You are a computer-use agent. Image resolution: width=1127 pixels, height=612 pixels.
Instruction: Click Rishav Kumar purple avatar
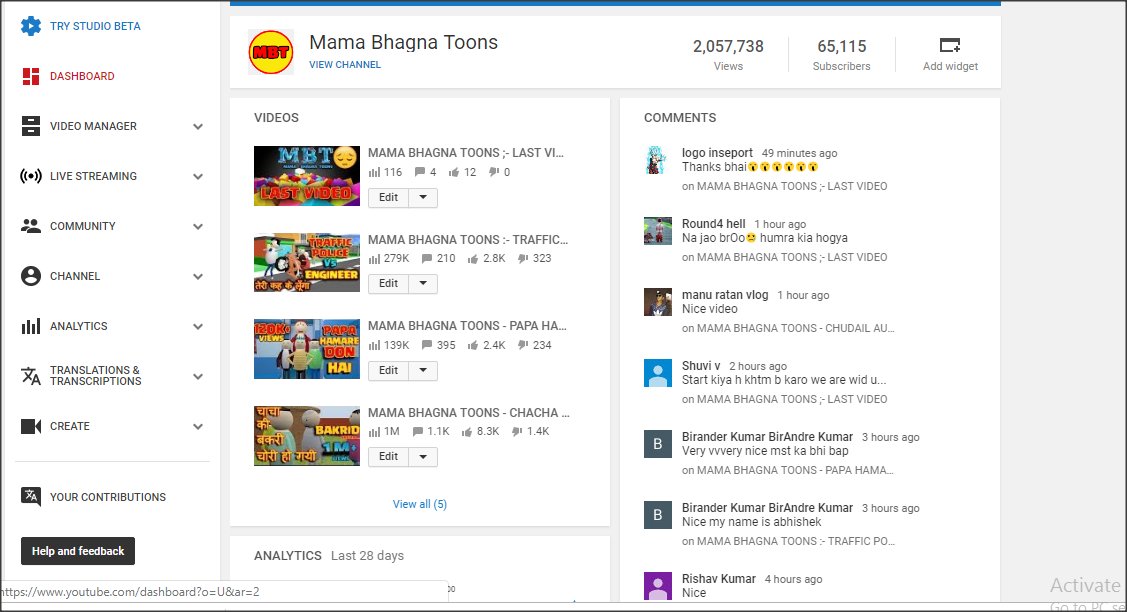click(x=658, y=586)
